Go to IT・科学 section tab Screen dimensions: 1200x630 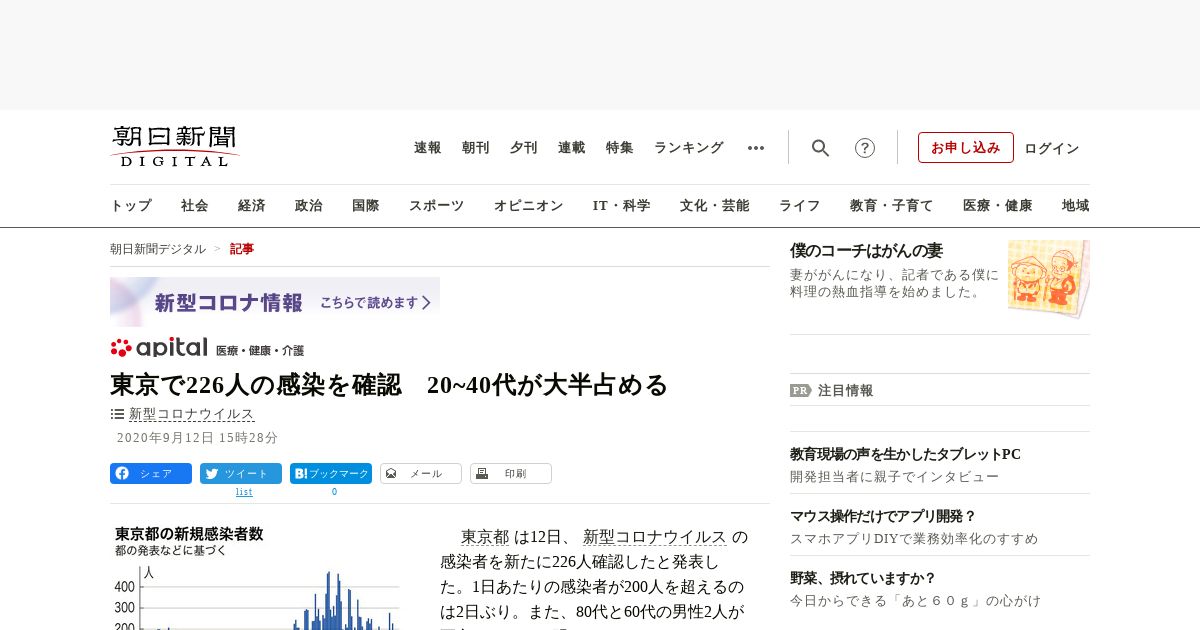(x=622, y=206)
